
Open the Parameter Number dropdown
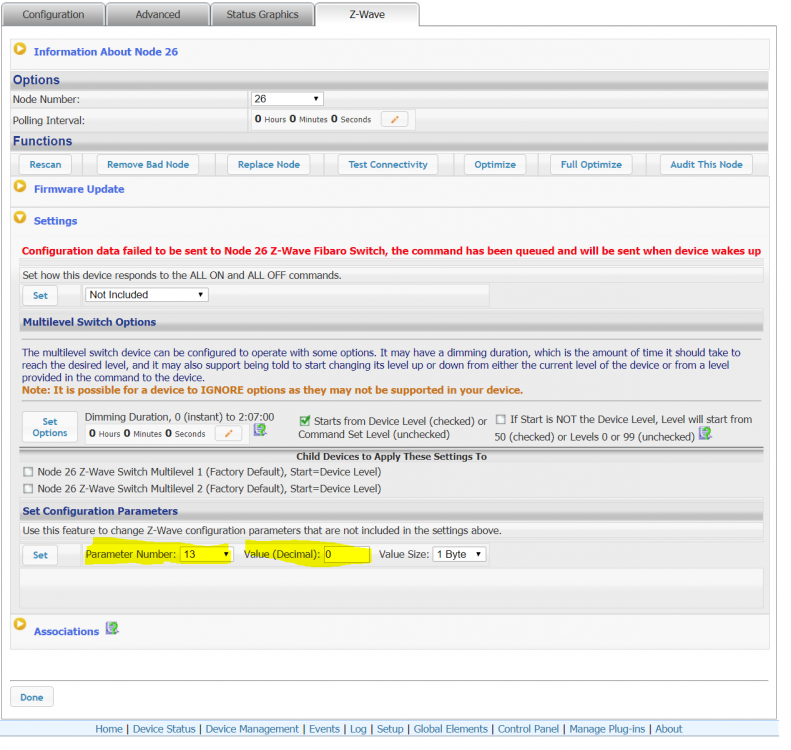pyautogui.click(x=206, y=554)
